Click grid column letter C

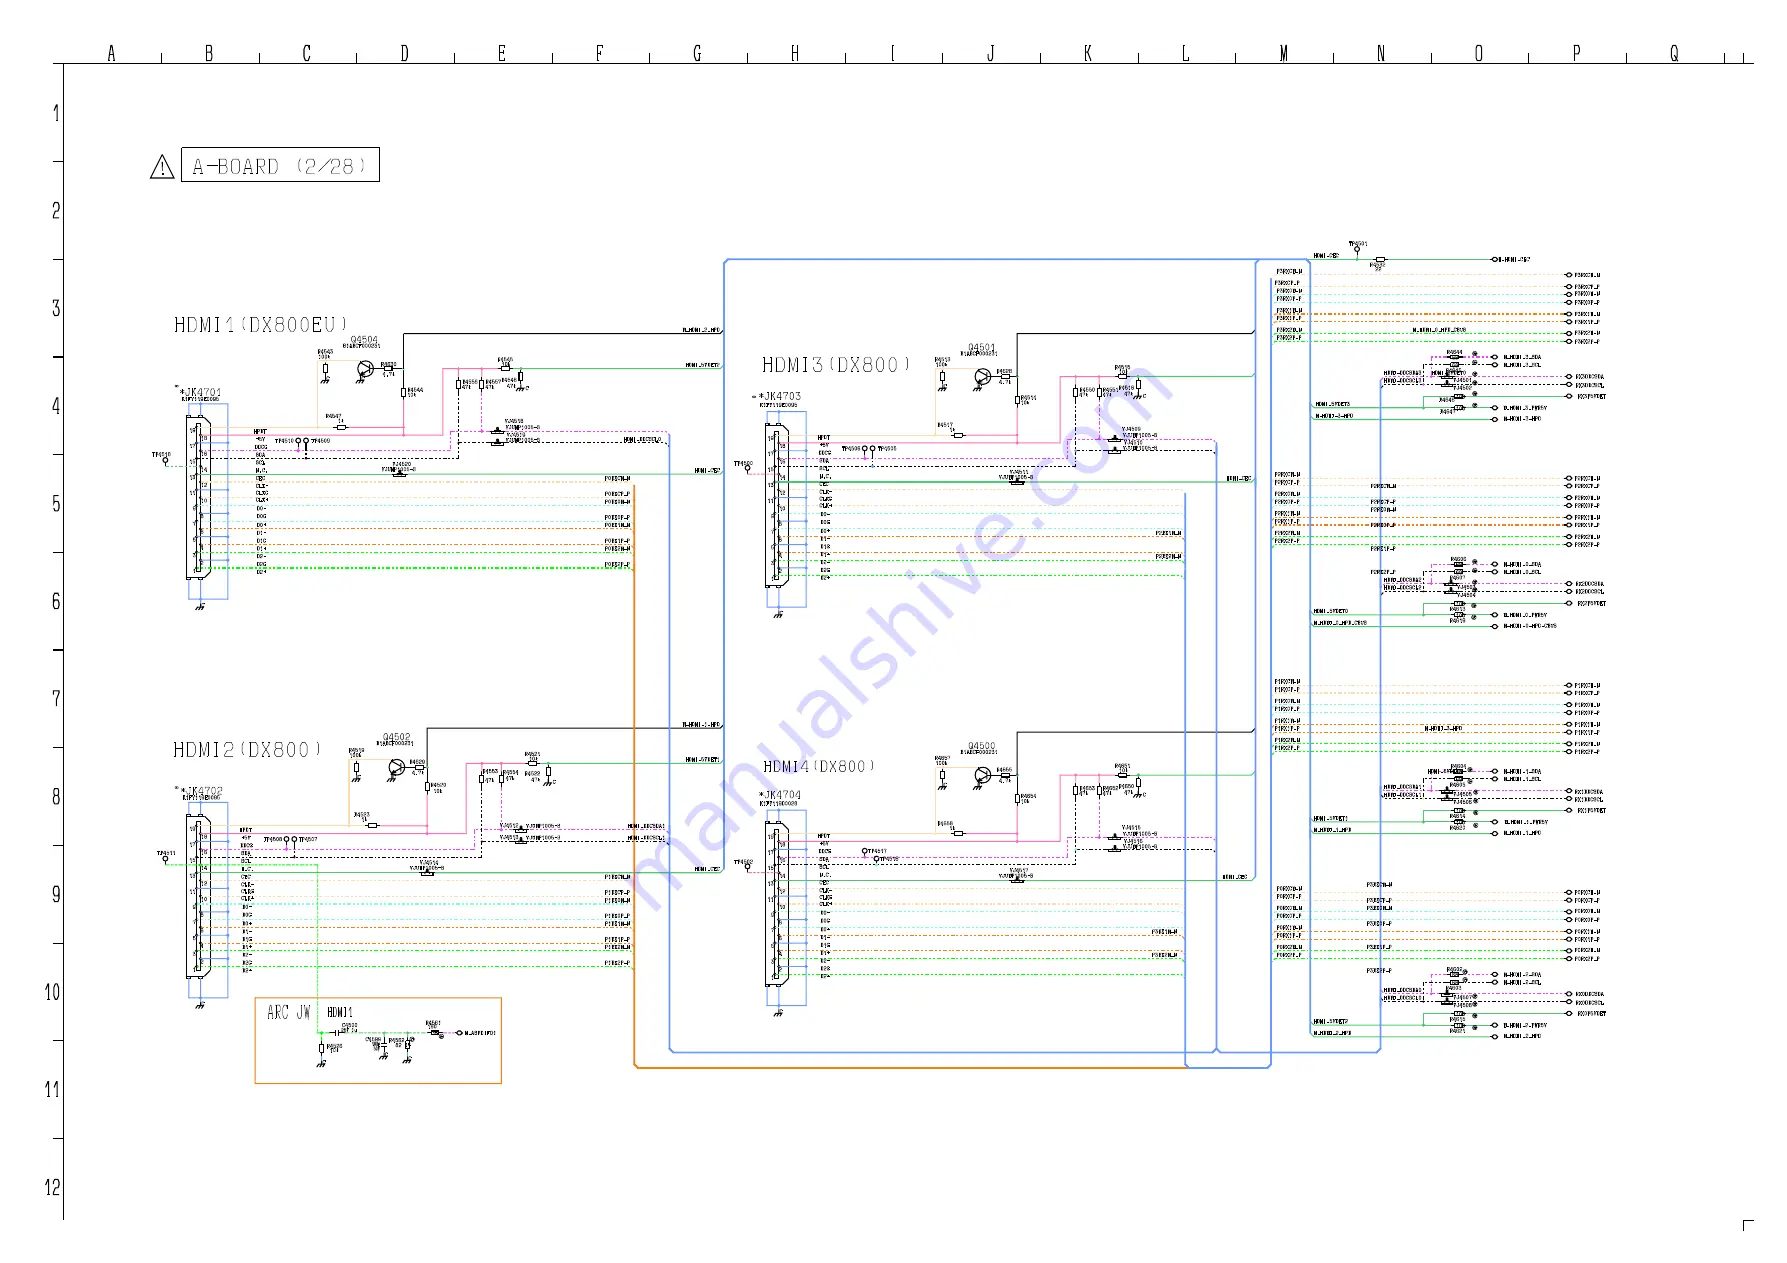pos(307,54)
